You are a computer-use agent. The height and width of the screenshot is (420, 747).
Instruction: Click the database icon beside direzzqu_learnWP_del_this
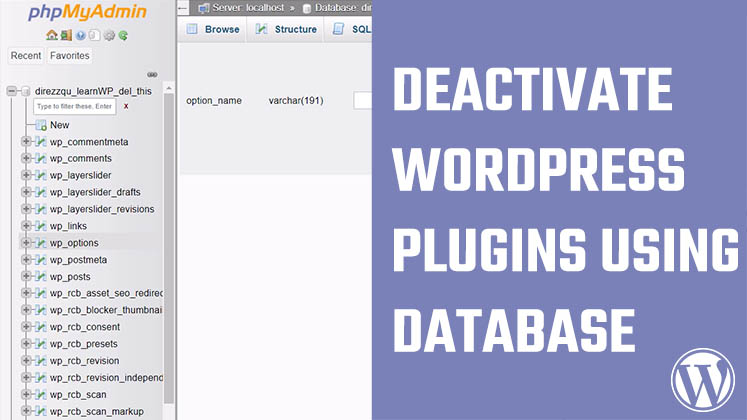click(26, 91)
